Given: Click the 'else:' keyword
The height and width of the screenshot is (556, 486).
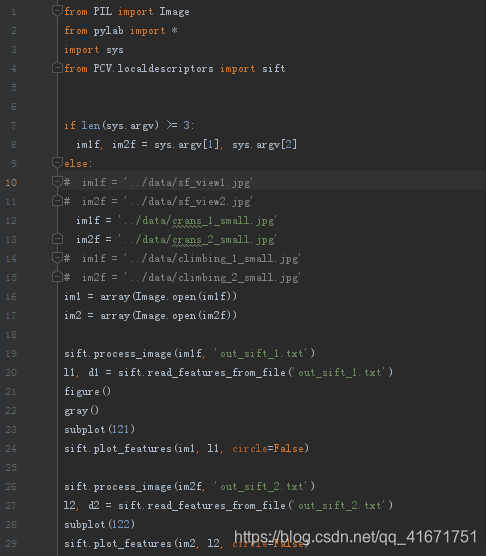Looking at the screenshot, I should 78,163.
